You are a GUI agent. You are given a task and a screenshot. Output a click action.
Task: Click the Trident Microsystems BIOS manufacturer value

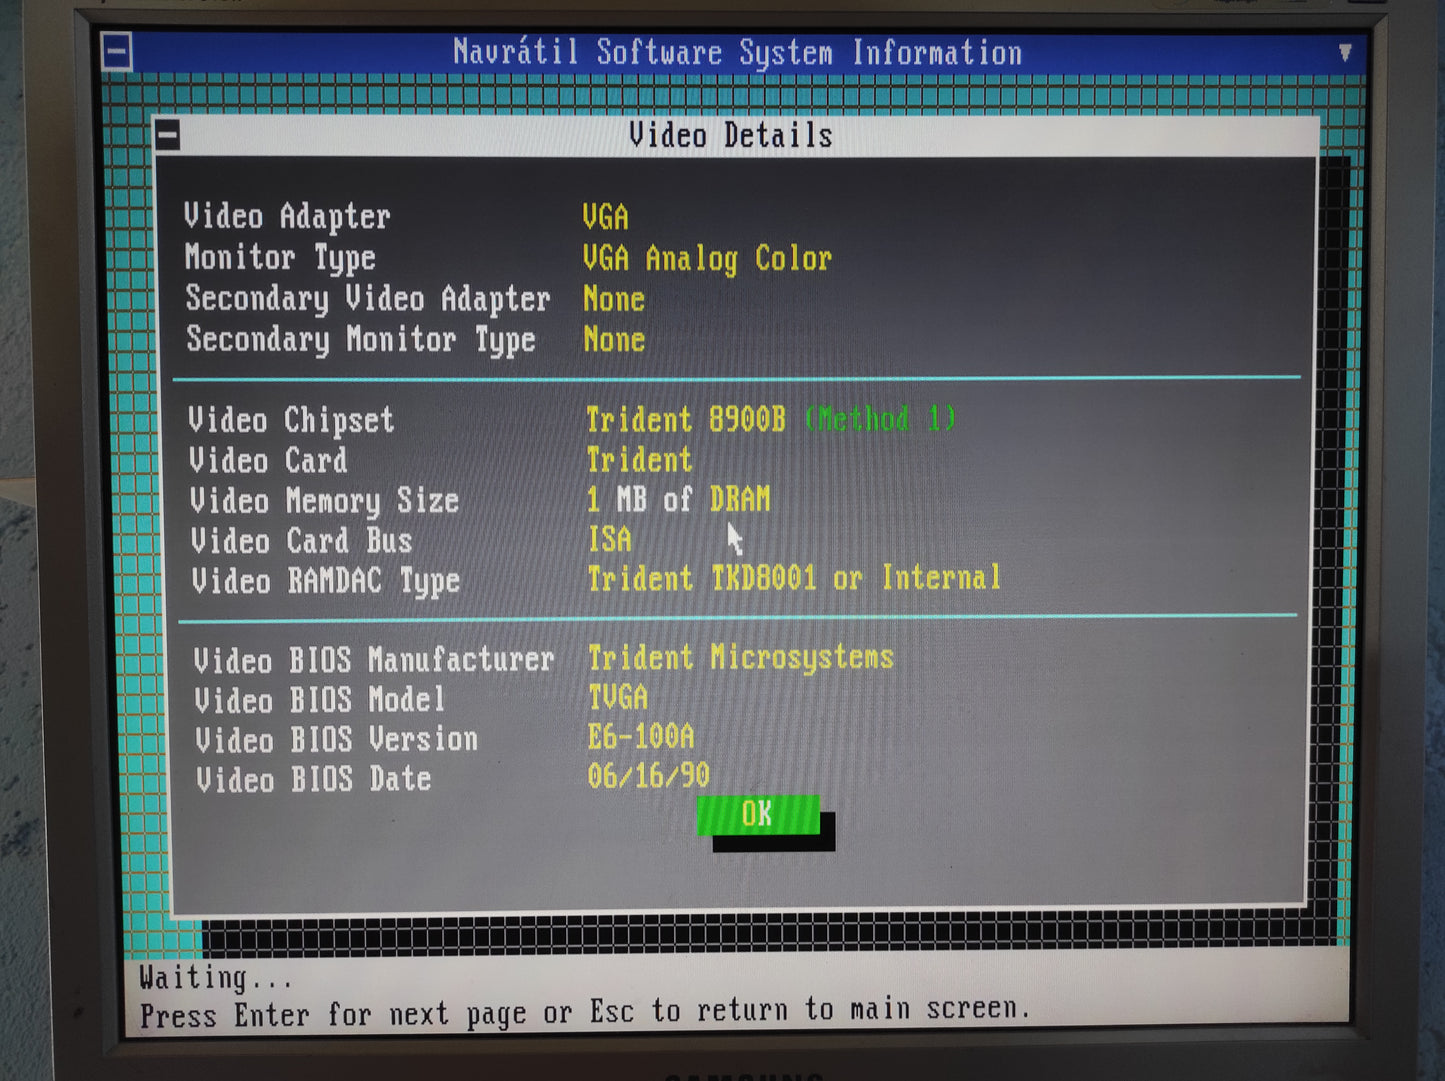coord(740,657)
